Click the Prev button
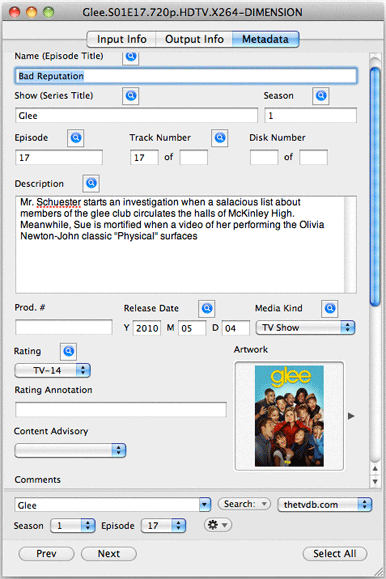Viewport: 386px width, 579px height. [x=47, y=554]
